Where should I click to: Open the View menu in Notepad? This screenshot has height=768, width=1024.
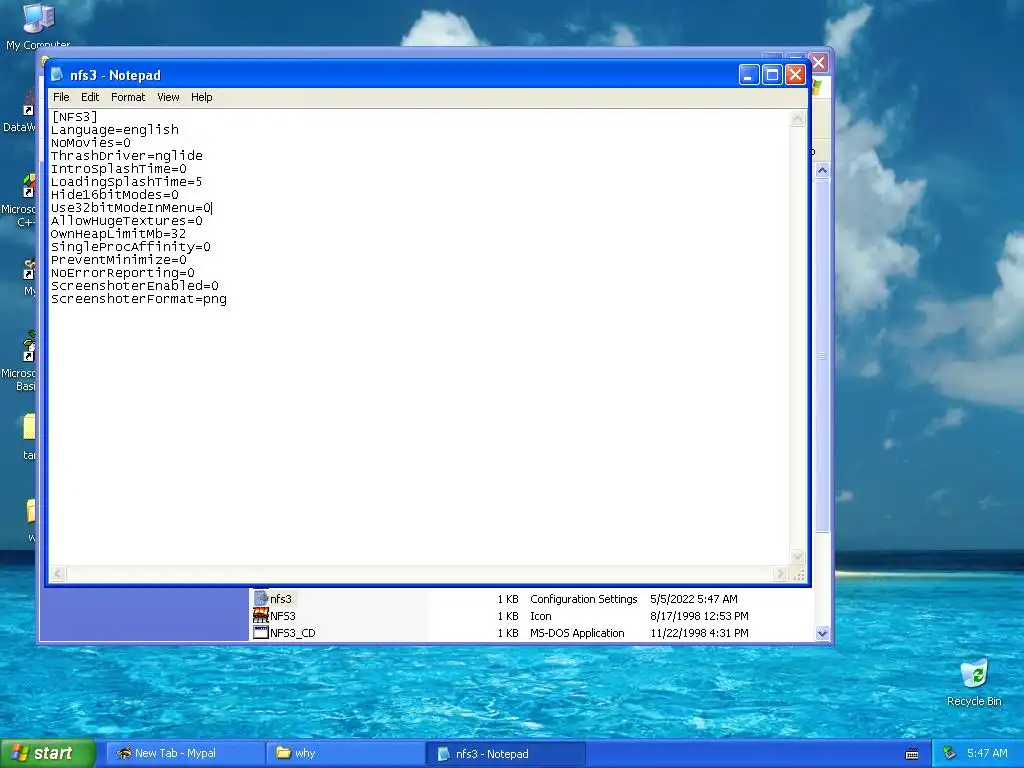point(168,97)
